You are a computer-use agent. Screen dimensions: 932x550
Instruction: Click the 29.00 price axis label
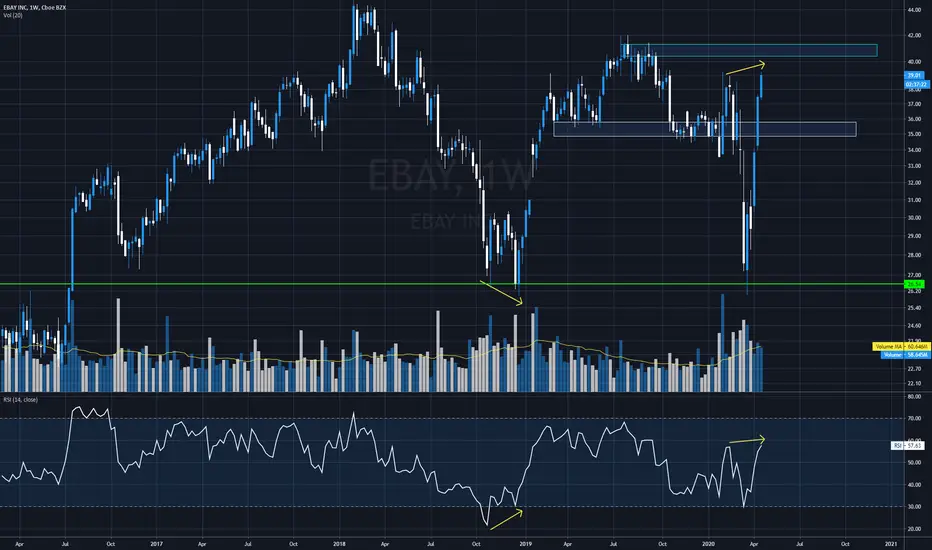click(914, 236)
